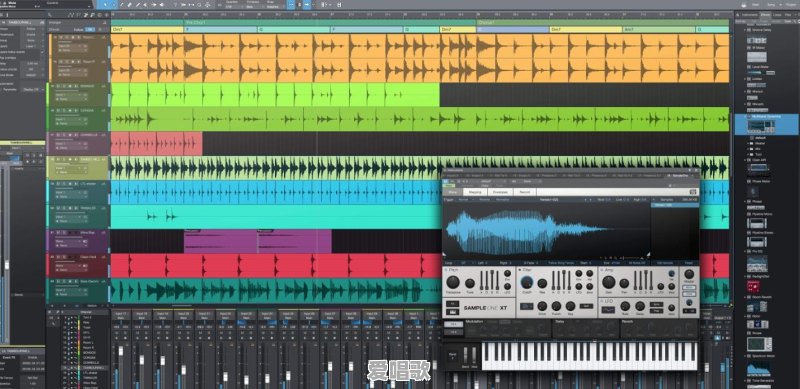
Task: Click the first Dm7 chord in the chord track
Action: coord(147,30)
